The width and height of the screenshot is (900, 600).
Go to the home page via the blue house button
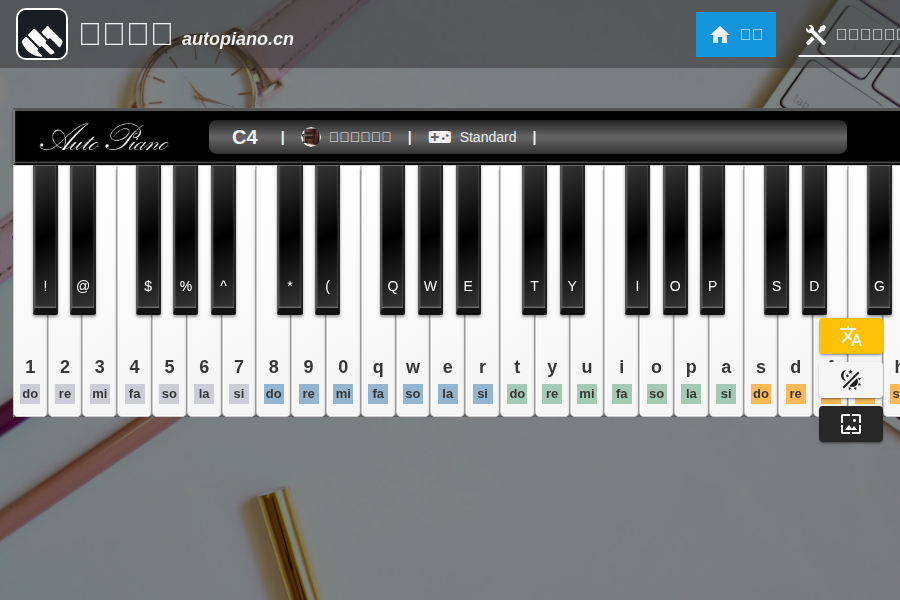click(736, 34)
